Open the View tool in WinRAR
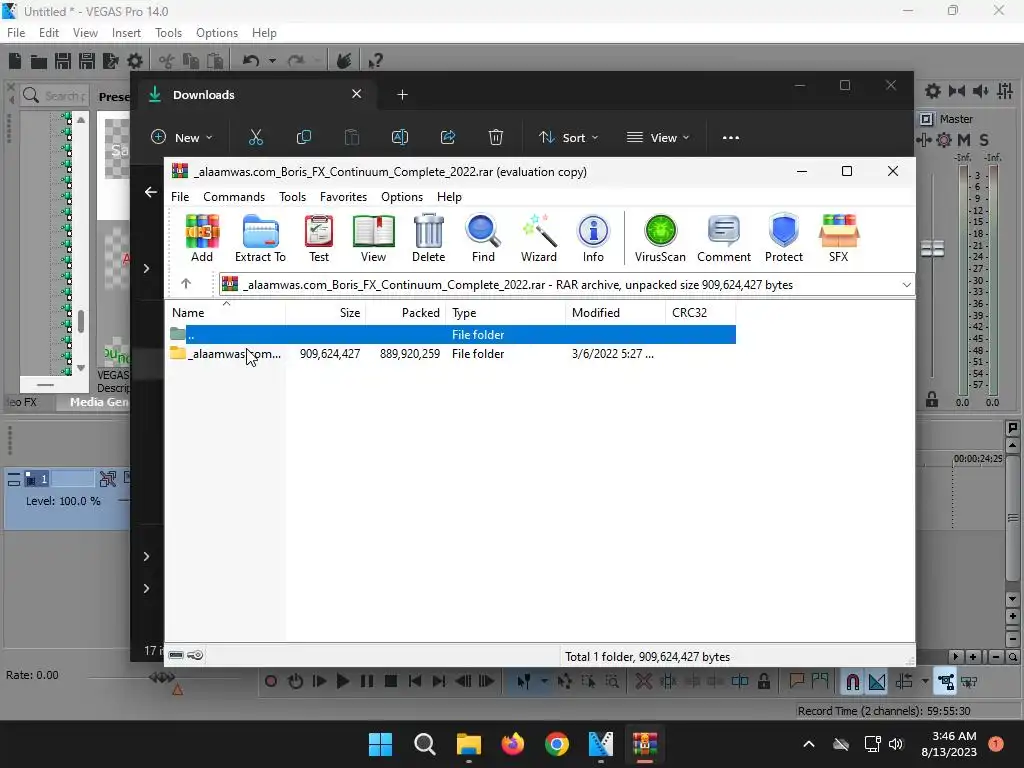This screenshot has width=1024, height=768. (x=374, y=239)
